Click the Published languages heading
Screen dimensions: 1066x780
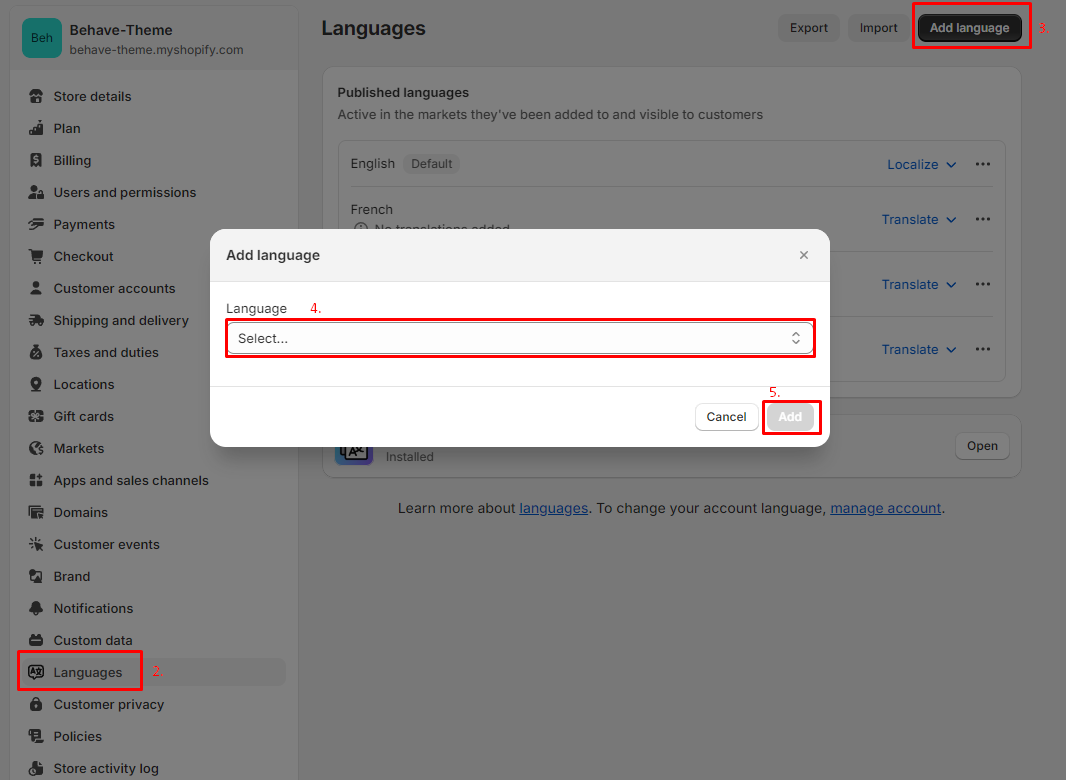coord(403,92)
